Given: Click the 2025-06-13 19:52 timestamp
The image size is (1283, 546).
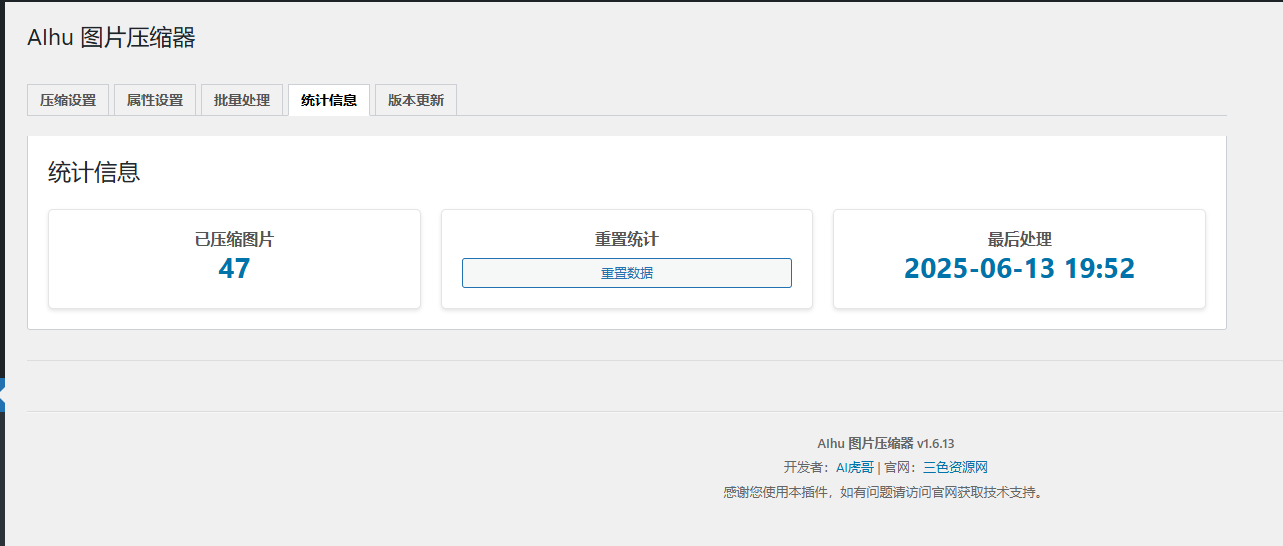Looking at the screenshot, I should tap(1019, 269).
